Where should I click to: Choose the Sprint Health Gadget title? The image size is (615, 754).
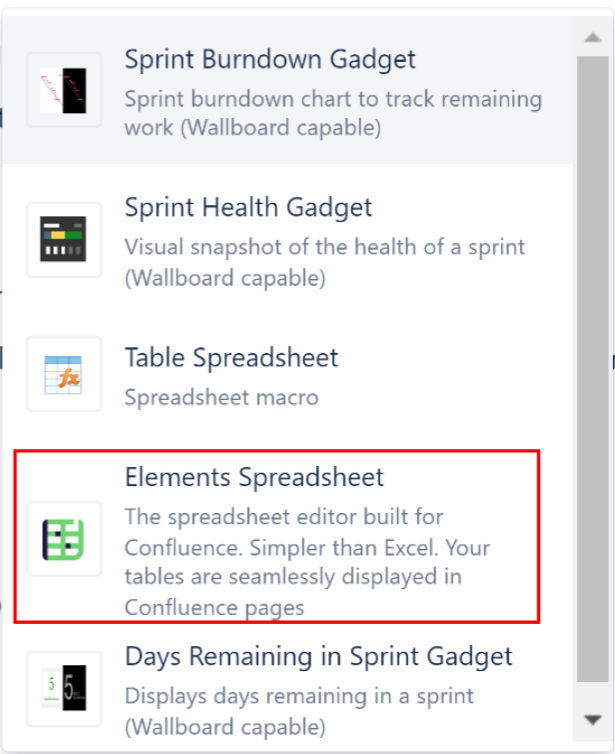[x=248, y=208]
